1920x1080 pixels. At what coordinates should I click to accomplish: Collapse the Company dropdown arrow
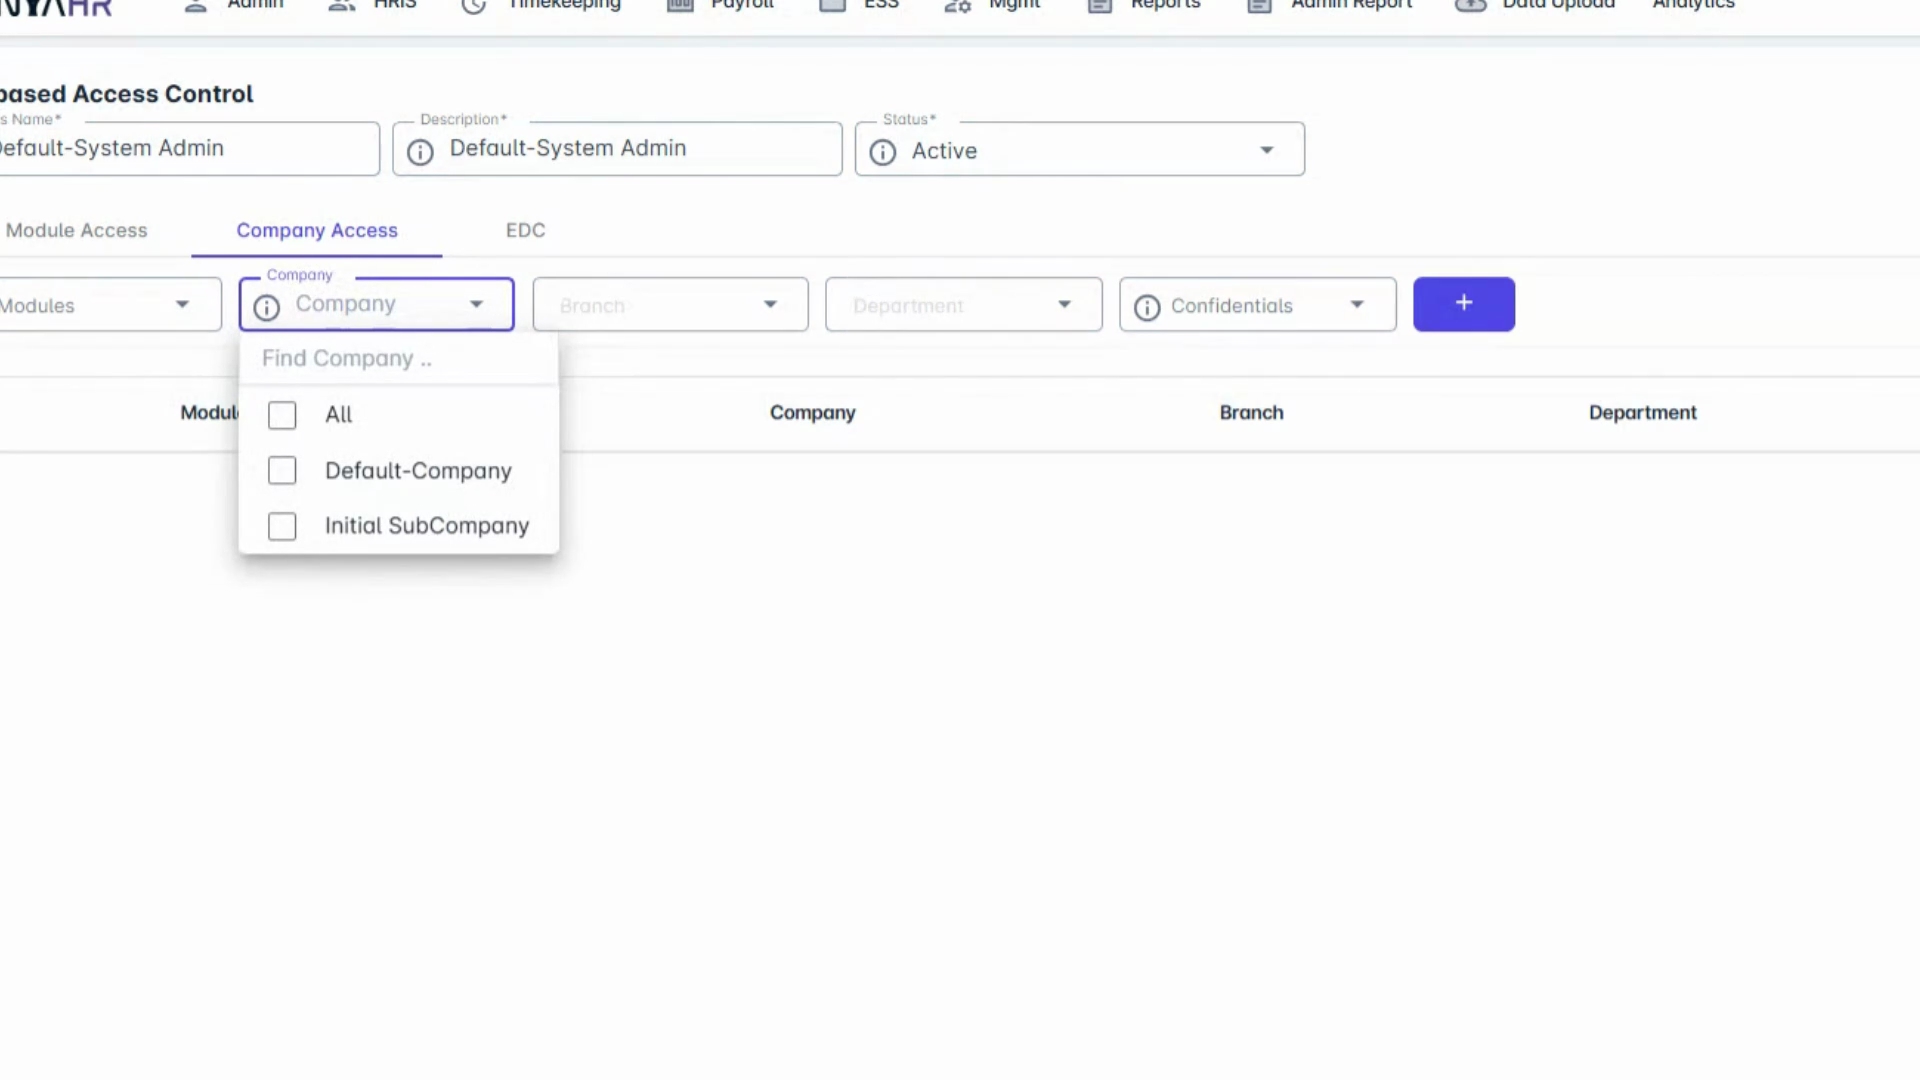[476, 304]
